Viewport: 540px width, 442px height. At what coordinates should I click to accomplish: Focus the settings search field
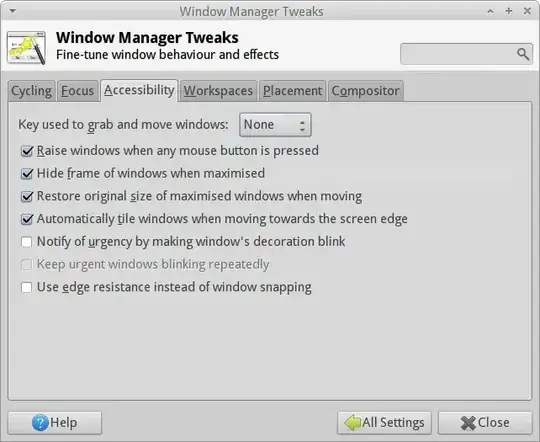466,54
